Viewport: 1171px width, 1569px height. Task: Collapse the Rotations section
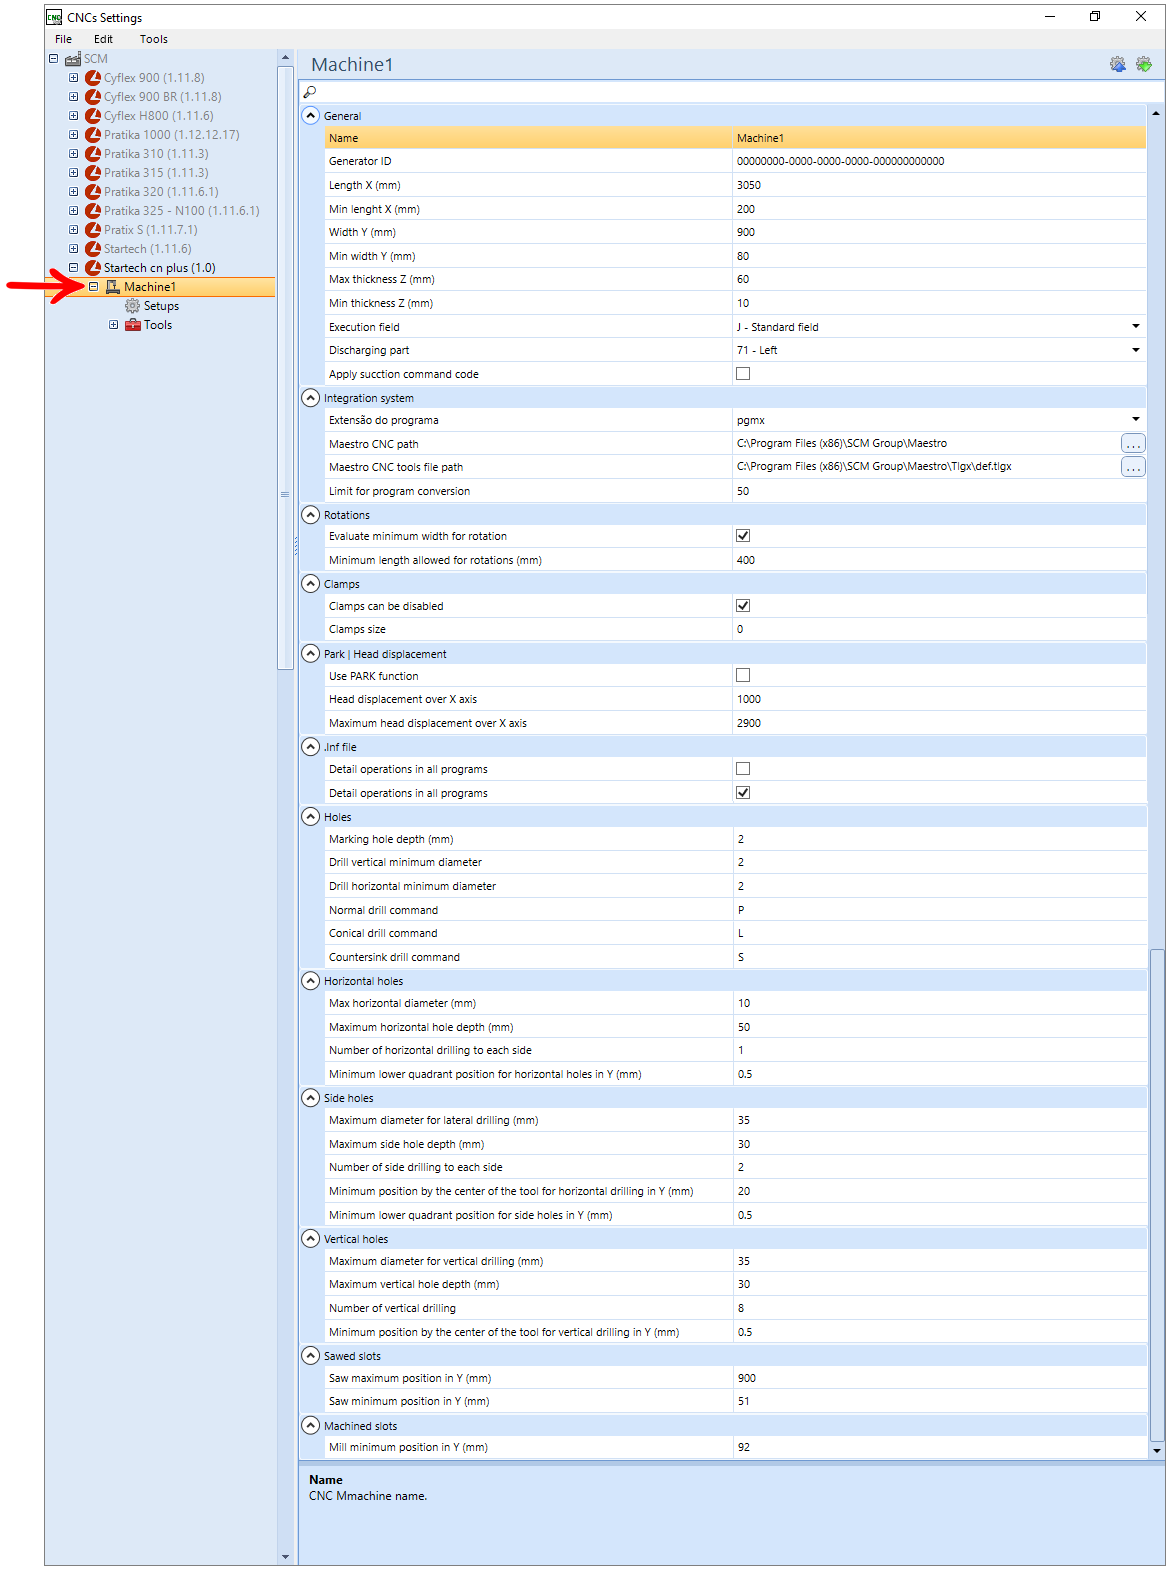pyautogui.click(x=311, y=514)
